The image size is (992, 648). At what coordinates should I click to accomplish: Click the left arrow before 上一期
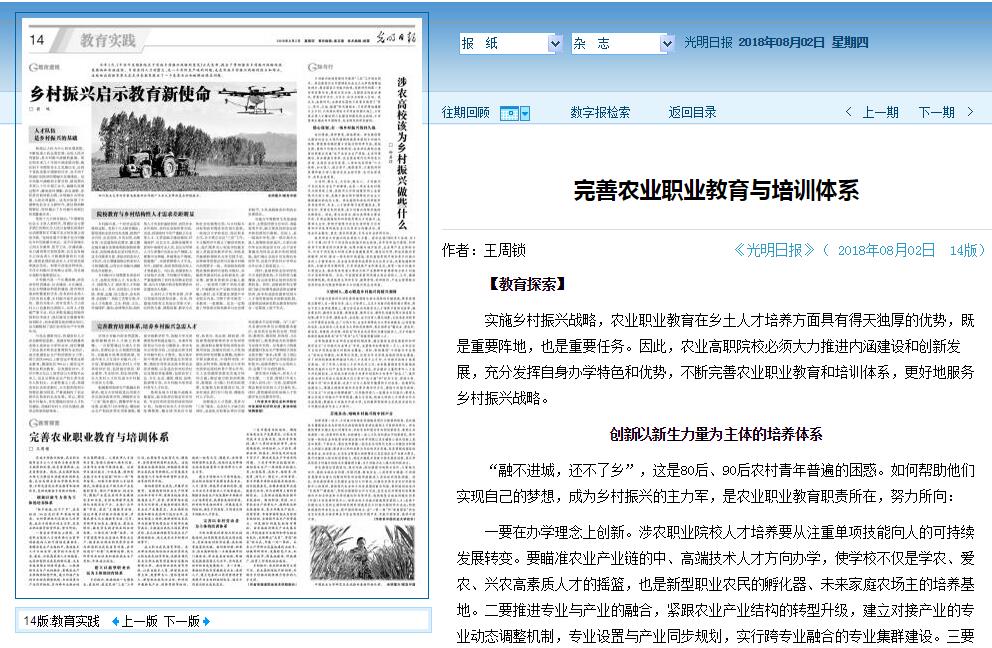(x=849, y=113)
